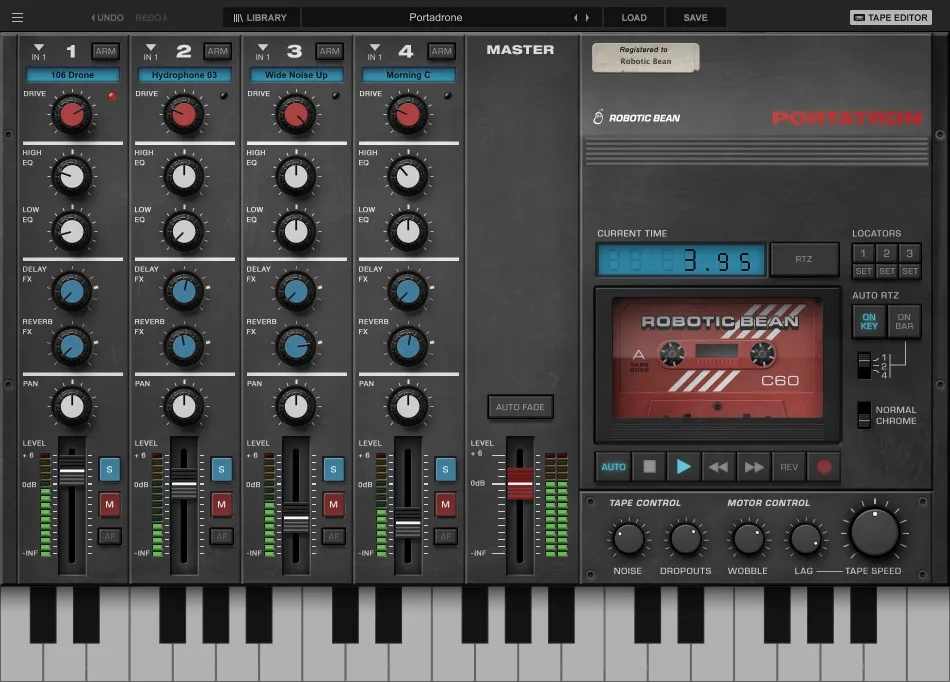The height and width of the screenshot is (682, 950).
Task: Click the Rewind button
Action: click(x=719, y=467)
